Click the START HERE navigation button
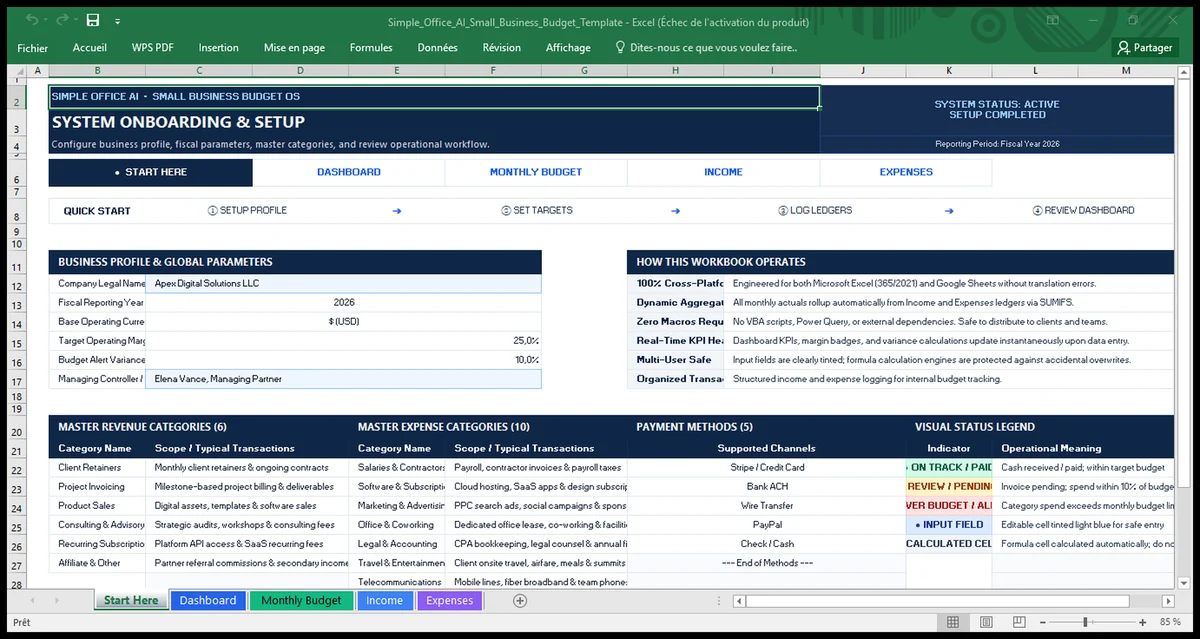Image resolution: width=1200 pixels, height=639 pixels. 150,172
